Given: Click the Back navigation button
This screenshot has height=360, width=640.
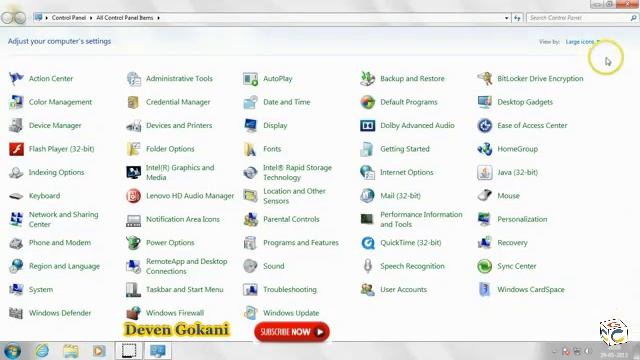Looking at the screenshot, I should click(8, 18).
